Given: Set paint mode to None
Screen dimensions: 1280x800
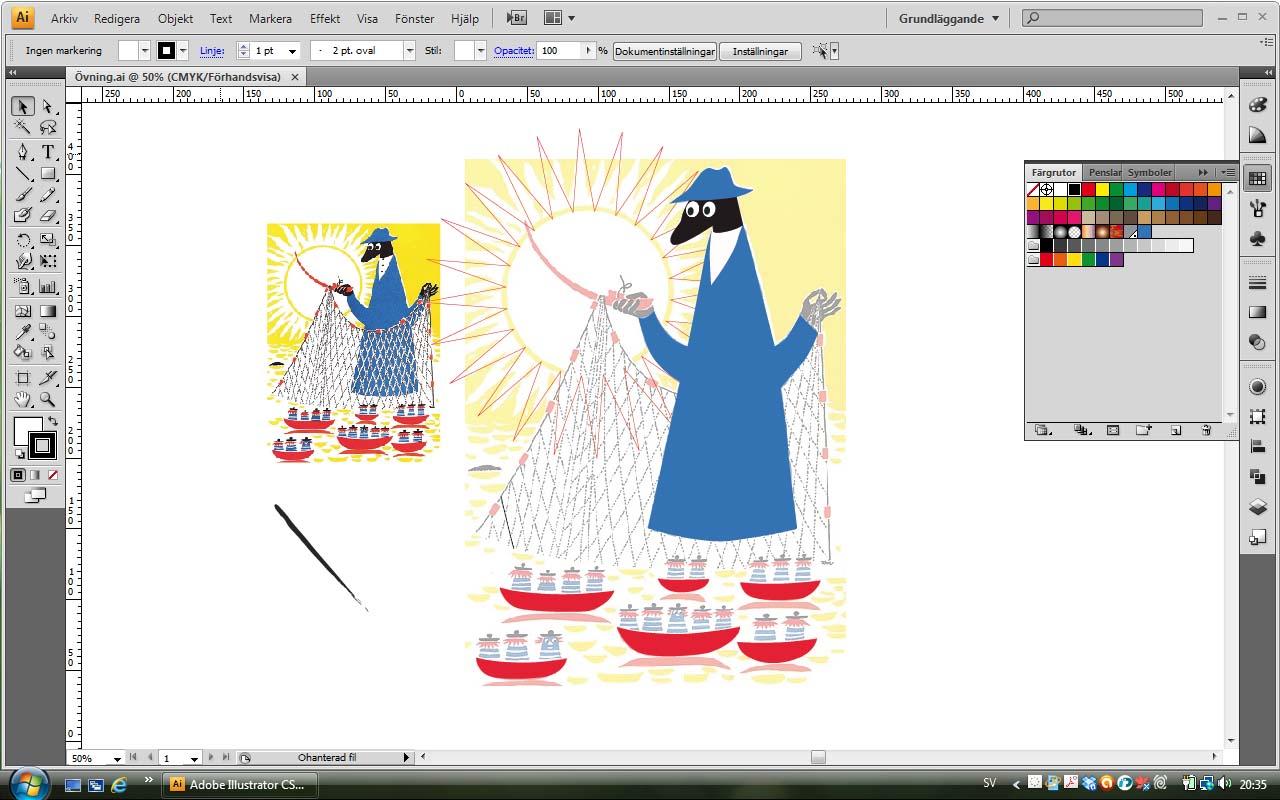Looking at the screenshot, I should (53, 475).
